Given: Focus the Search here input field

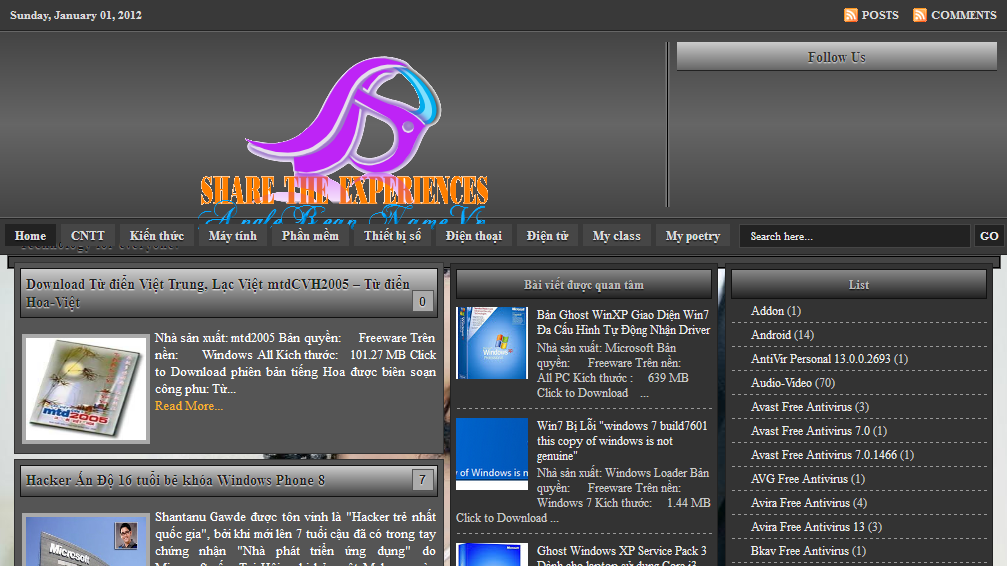Looking at the screenshot, I should tap(854, 236).
